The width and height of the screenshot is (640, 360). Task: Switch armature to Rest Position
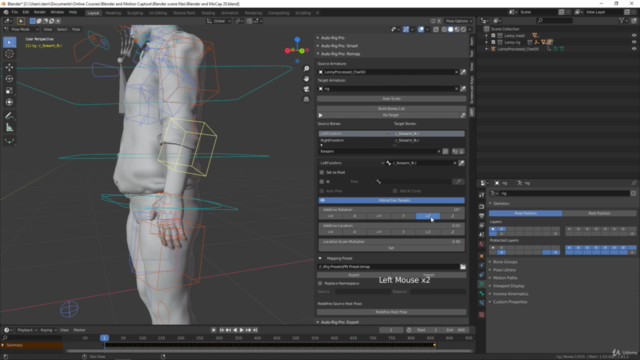(599, 213)
